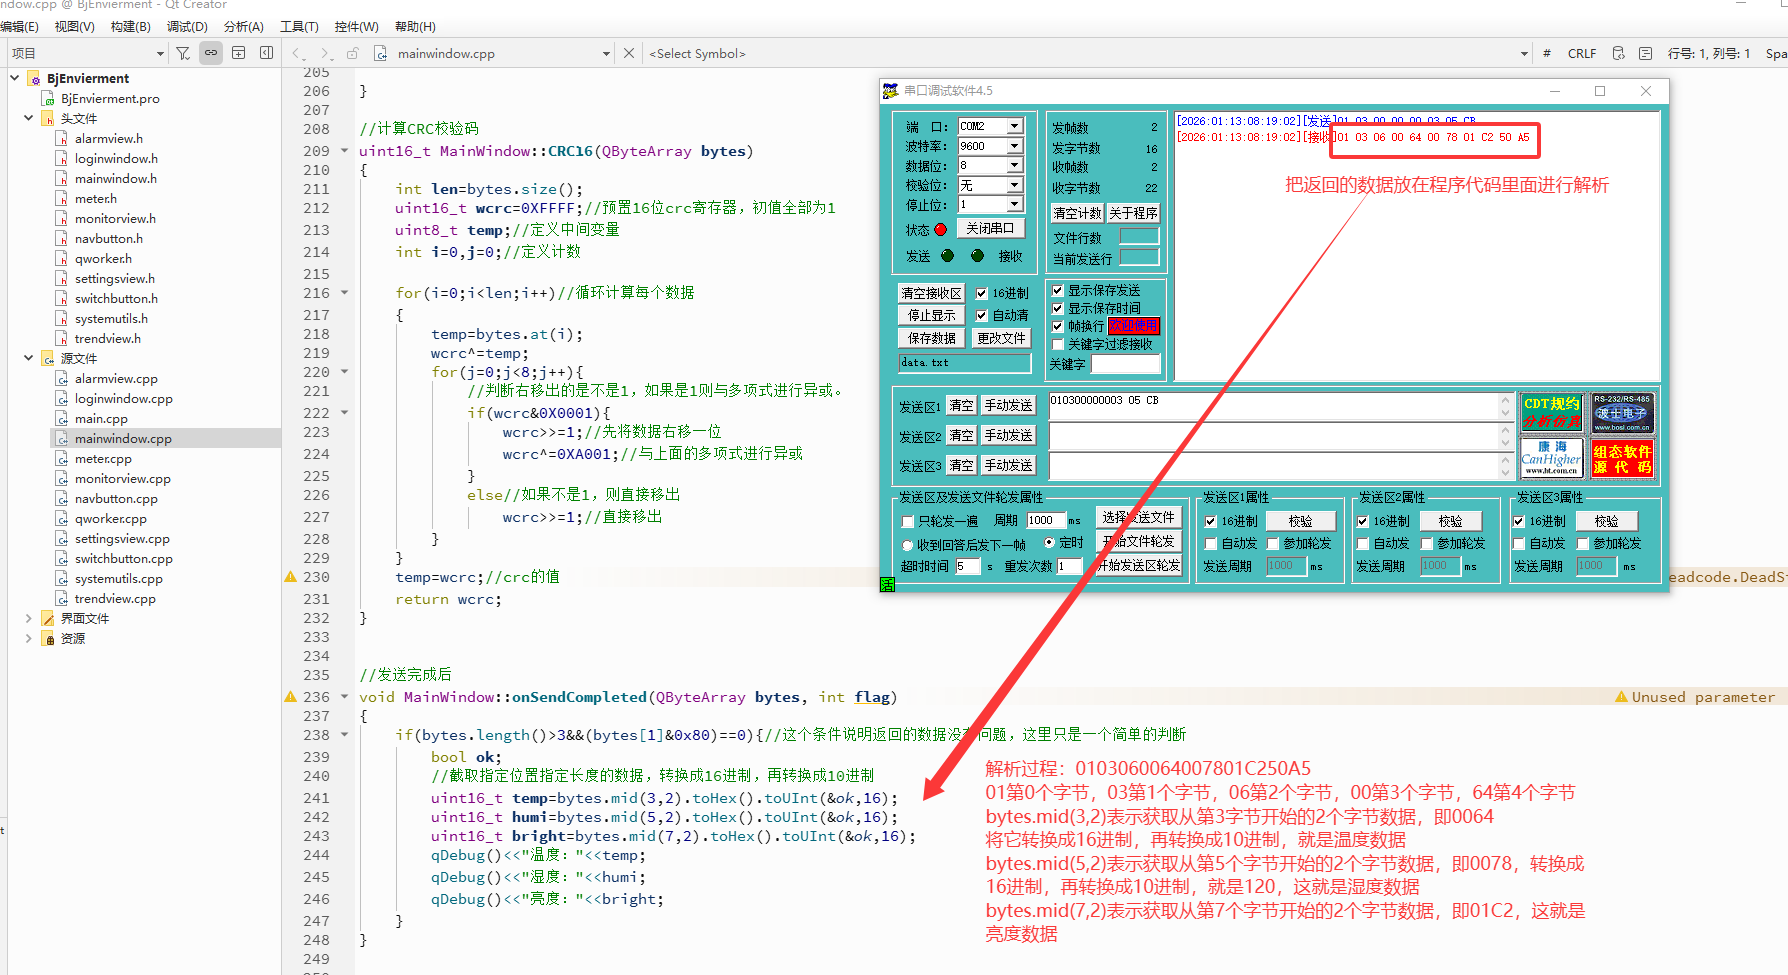
Task: Open the 调试(D) menu
Action: point(187,26)
